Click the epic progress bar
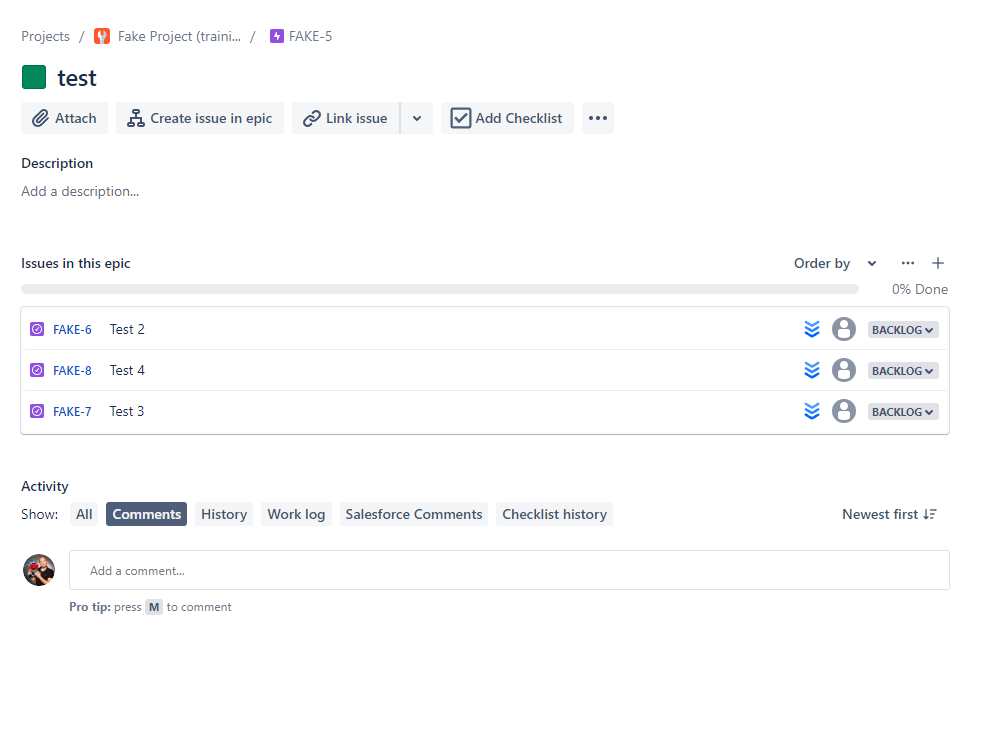989x732 pixels. coord(440,288)
